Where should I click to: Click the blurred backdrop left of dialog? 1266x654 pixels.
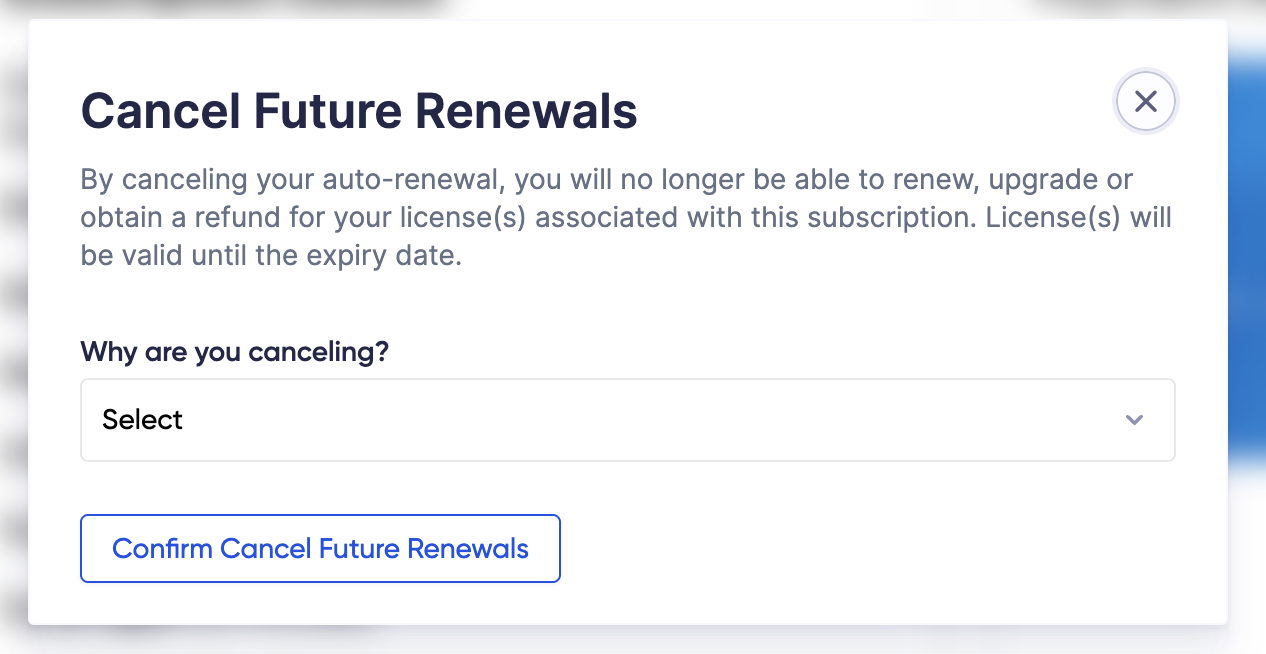click(x=13, y=330)
